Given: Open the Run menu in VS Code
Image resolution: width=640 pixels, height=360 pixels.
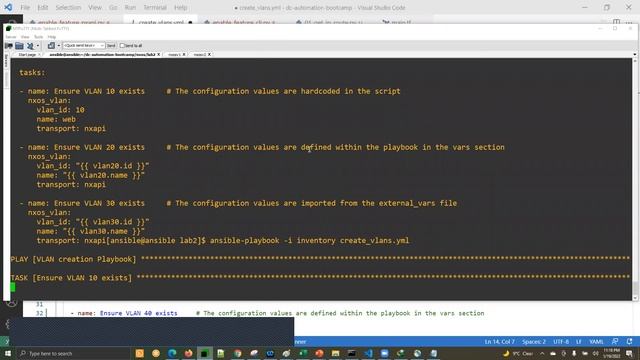Looking at the screenshot, I should pos(130,7).
